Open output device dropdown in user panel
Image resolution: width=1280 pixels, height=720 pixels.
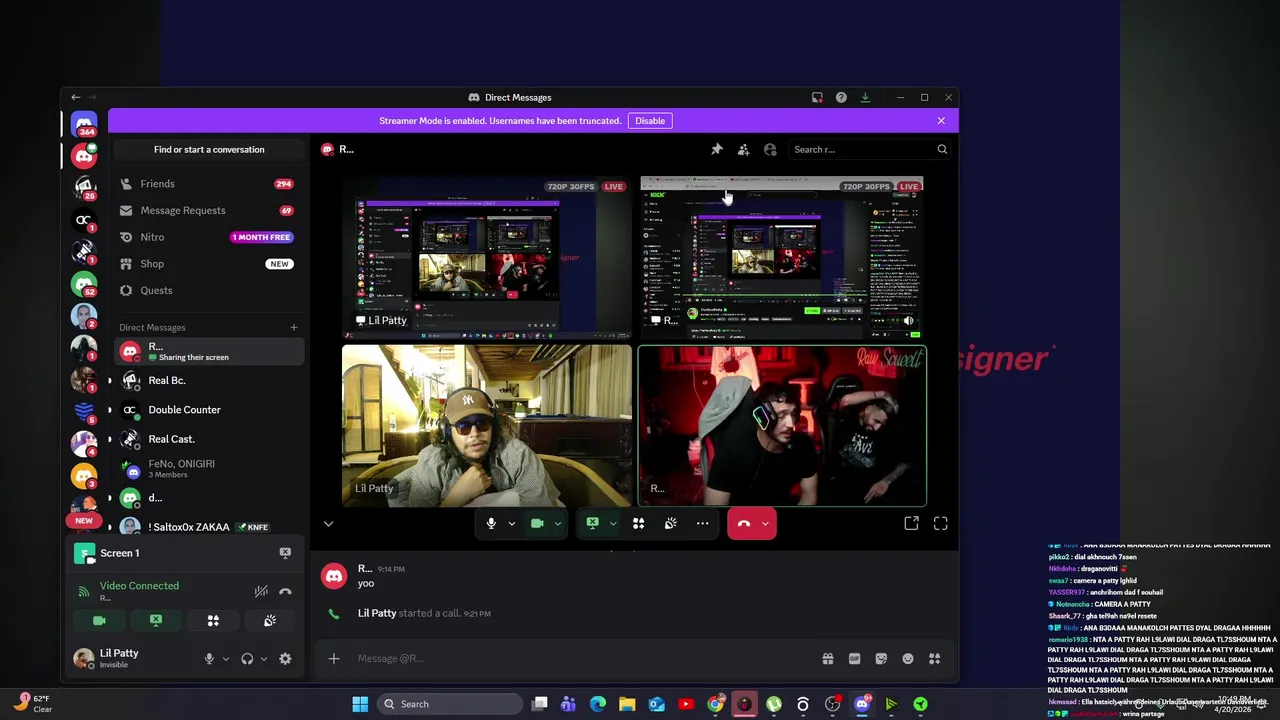pyautogui.click(x=263, y=658)
